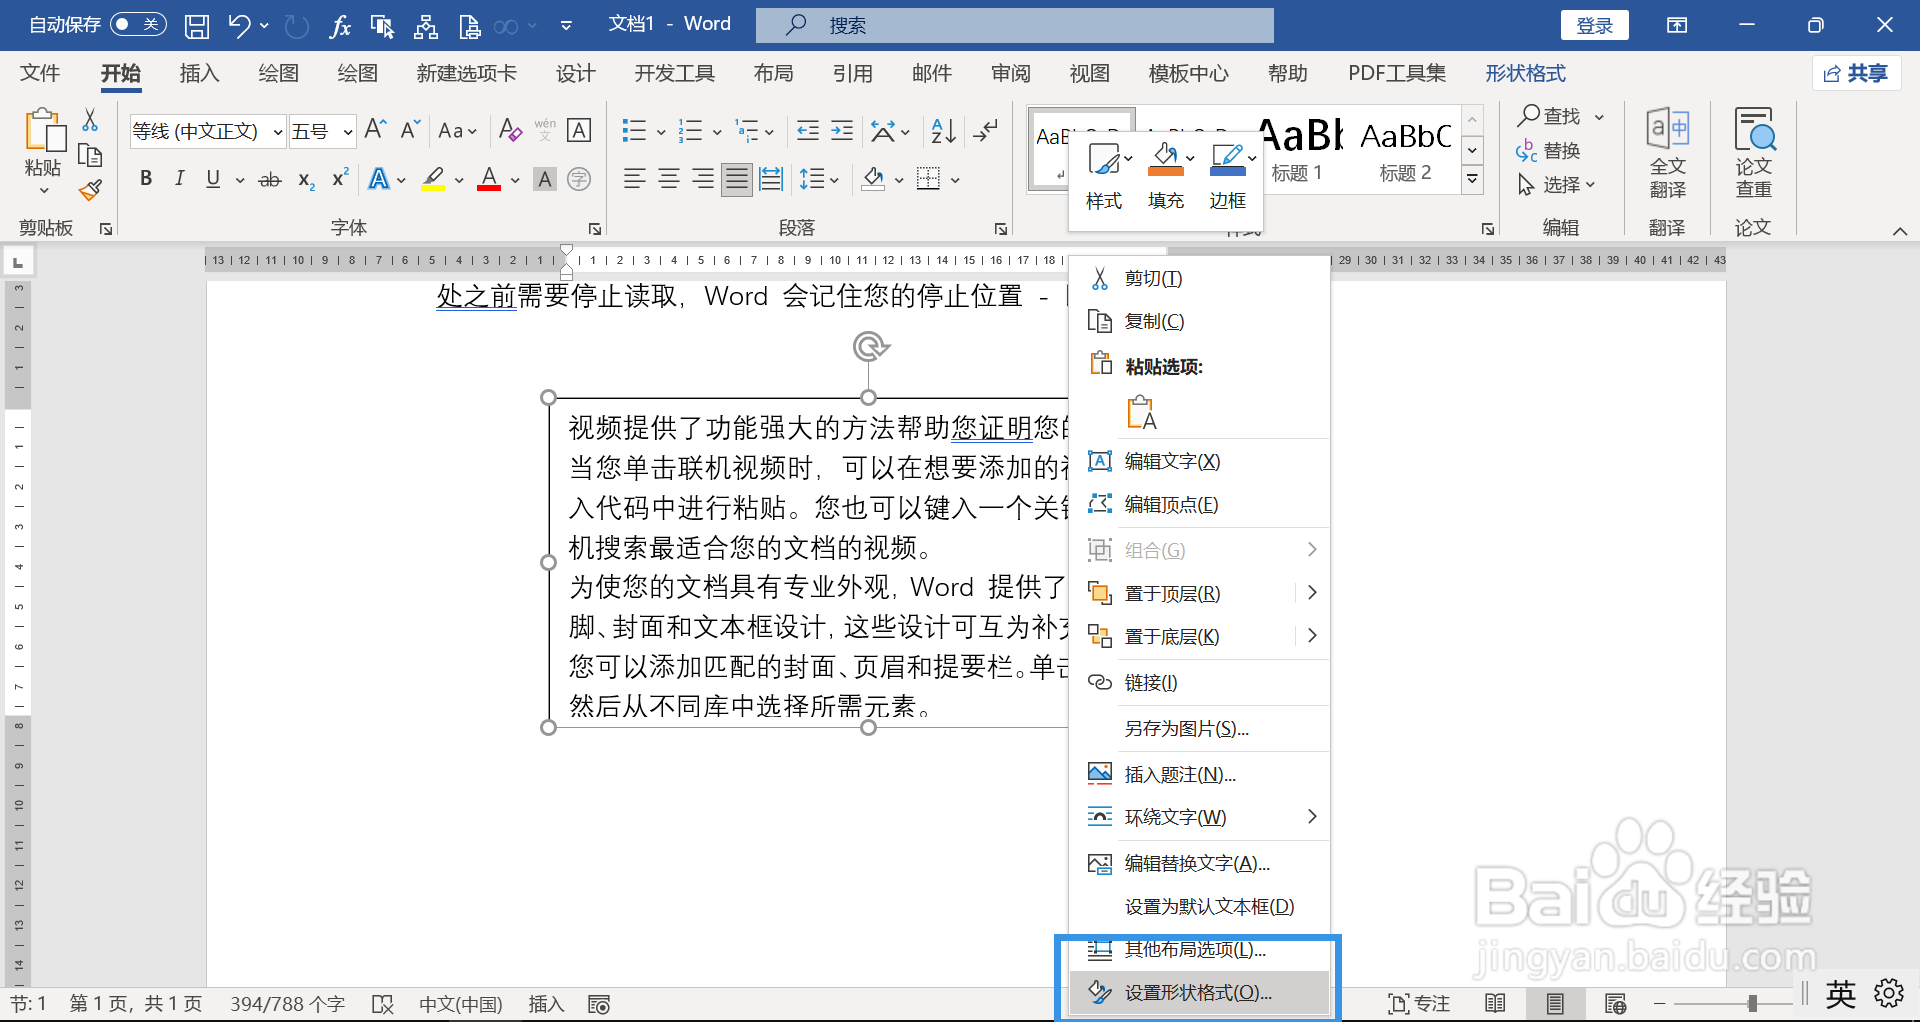The width and height of the screenshot is (1920, 1022).
Task: Click the keep-text-only paste option icon
Action: pos(1141,412)
